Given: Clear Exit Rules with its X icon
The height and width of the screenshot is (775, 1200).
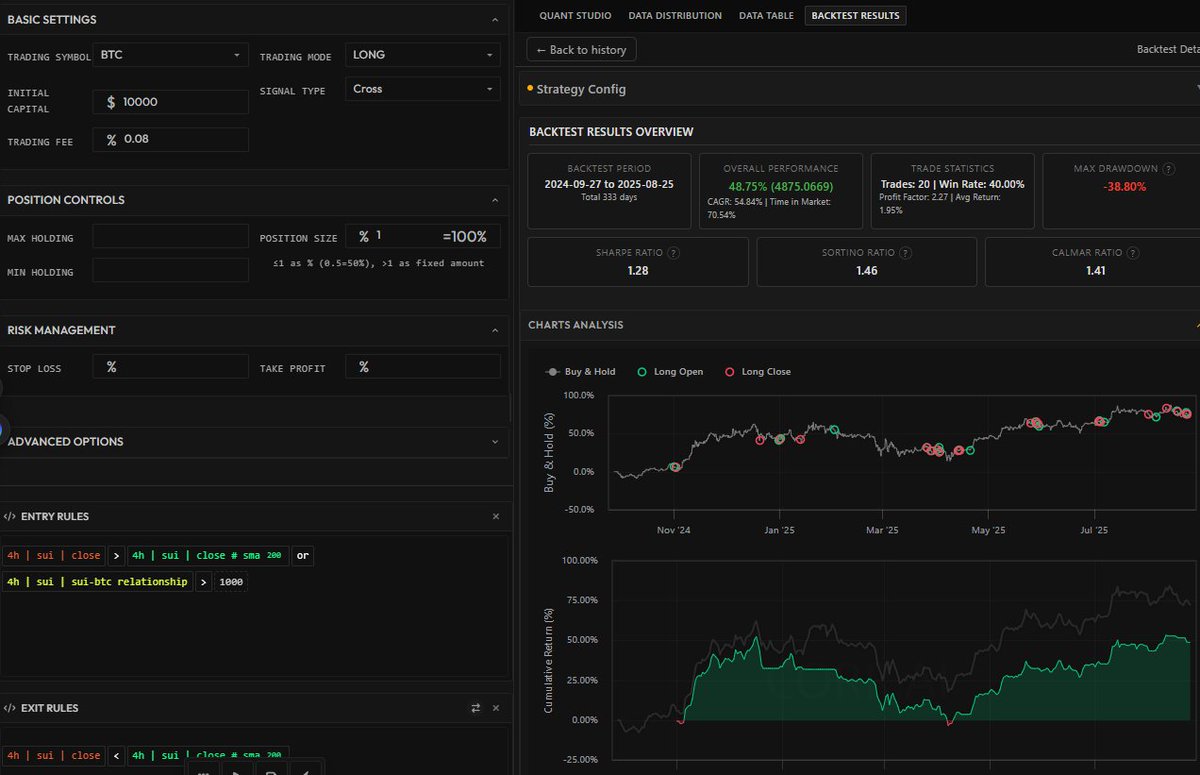Looking at the screenshot, I should pyautogui.click(x=496, y=708).
